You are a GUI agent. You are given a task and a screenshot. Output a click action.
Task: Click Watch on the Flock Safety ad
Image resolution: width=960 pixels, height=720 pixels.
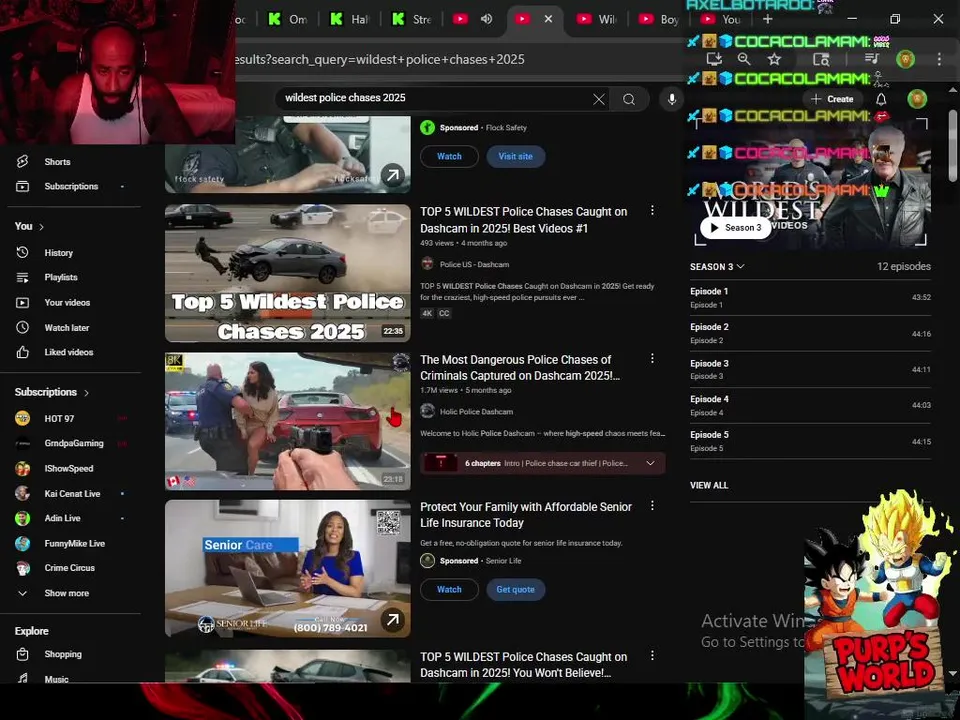(449, 156)
